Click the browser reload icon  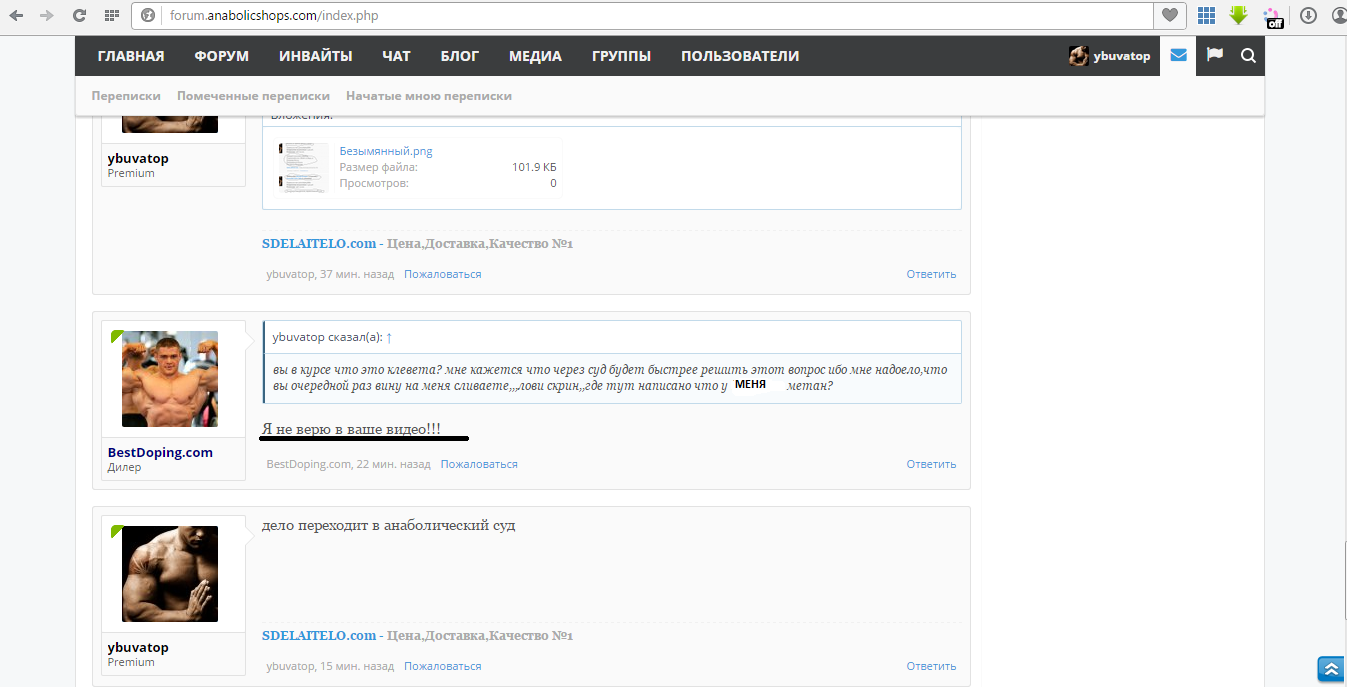tap(79, 16)
